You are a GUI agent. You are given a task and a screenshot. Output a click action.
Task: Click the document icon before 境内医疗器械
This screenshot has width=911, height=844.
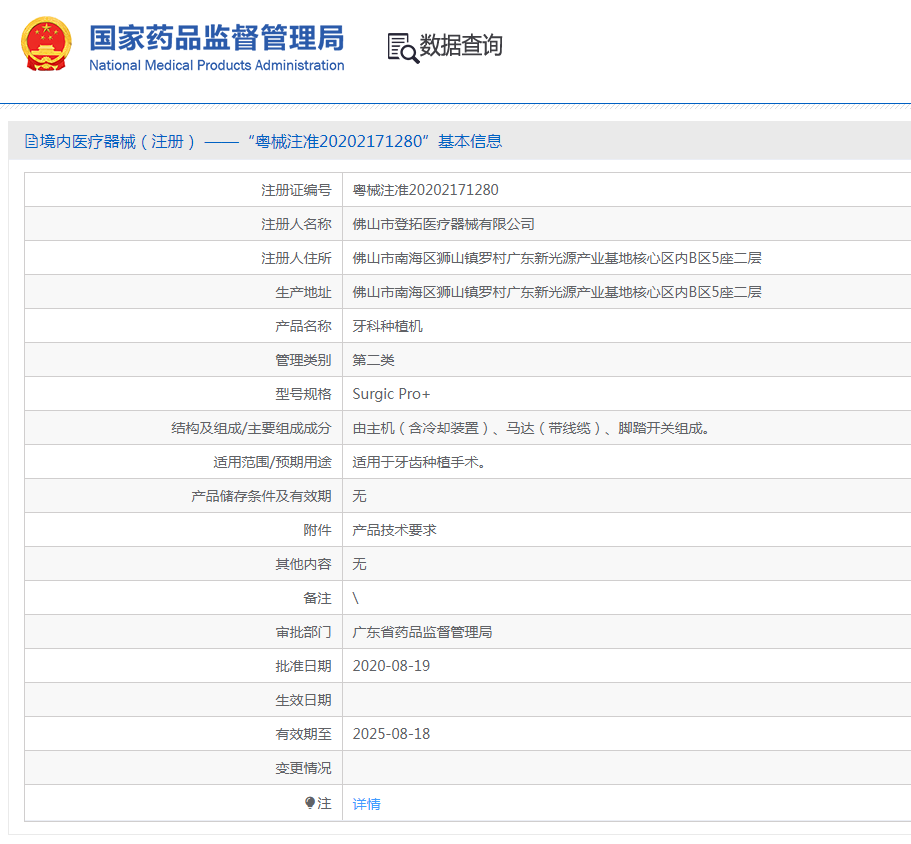pos(31,141)
